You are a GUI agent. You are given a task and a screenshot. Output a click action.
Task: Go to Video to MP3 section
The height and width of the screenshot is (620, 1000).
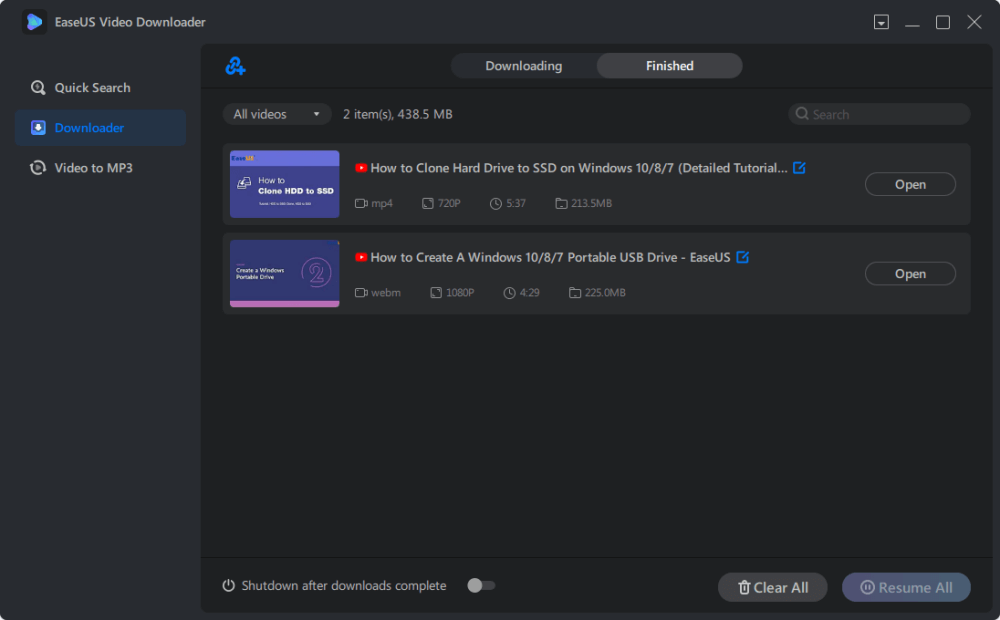pos(93,168)
